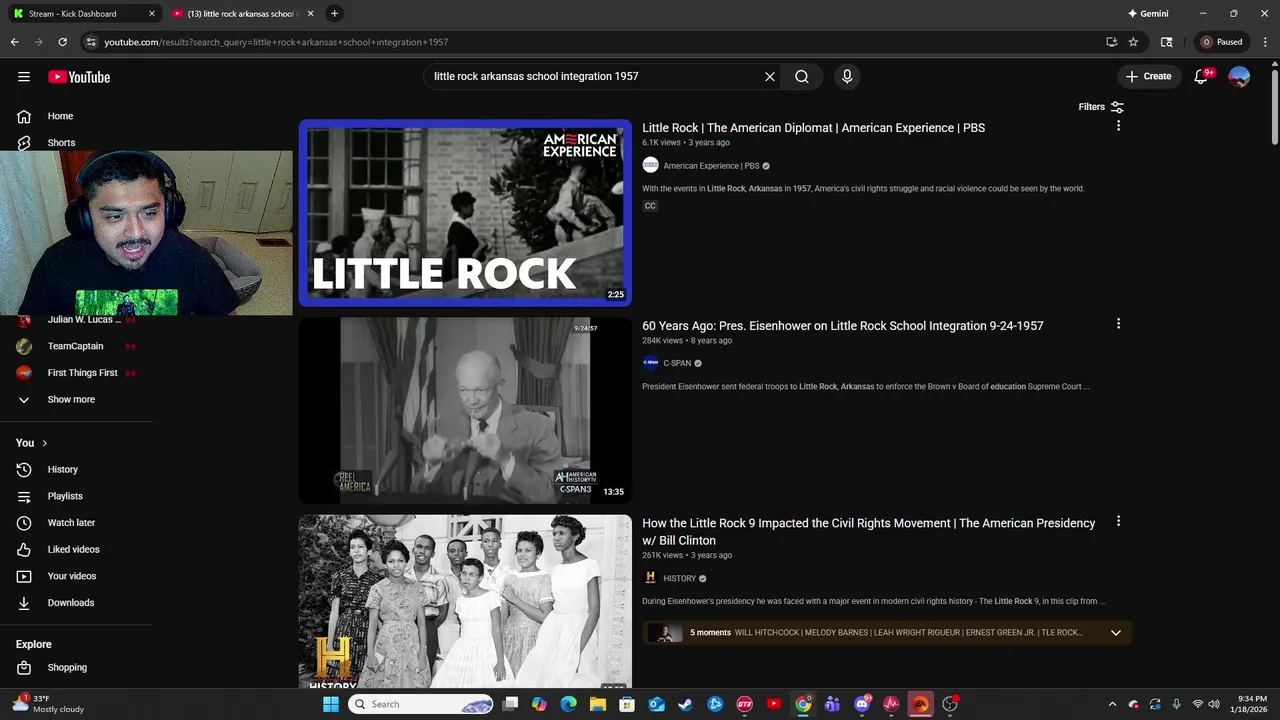Open a new browser tab
This screenshot has height=720, width=1280.
coord(334,14)
